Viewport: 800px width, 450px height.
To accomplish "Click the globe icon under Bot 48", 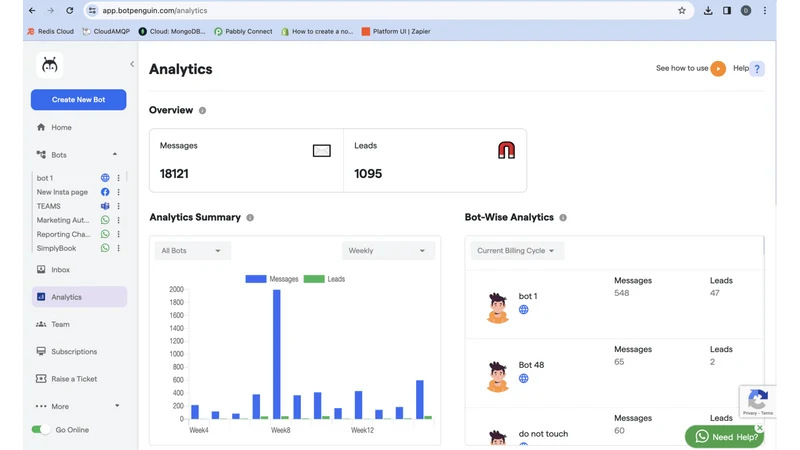I will 523,379.
